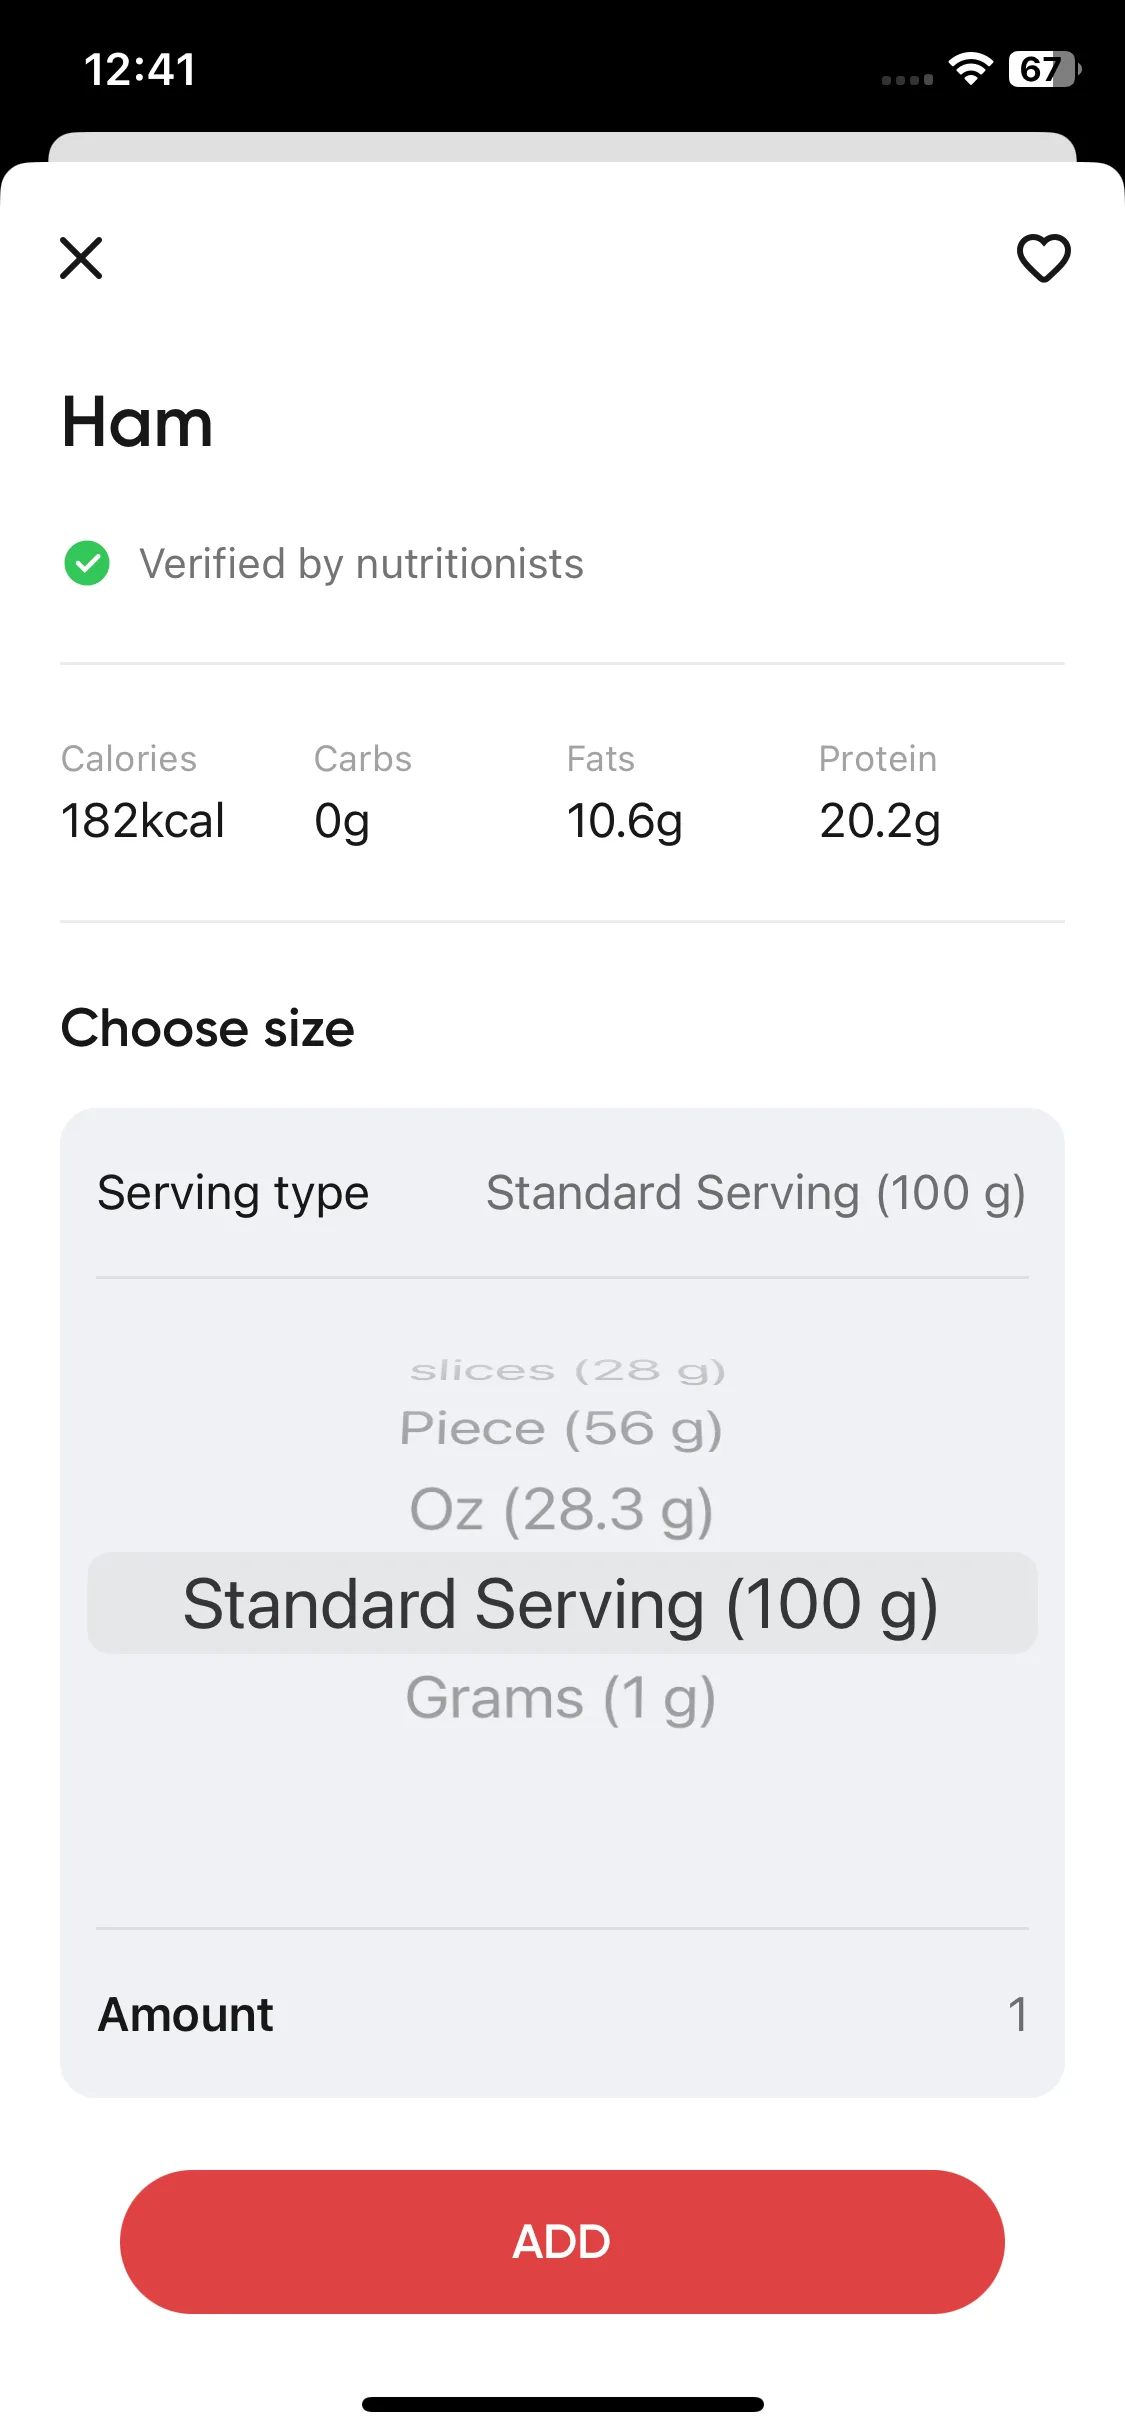Tap the ADD button

(x=562, y=2241)
